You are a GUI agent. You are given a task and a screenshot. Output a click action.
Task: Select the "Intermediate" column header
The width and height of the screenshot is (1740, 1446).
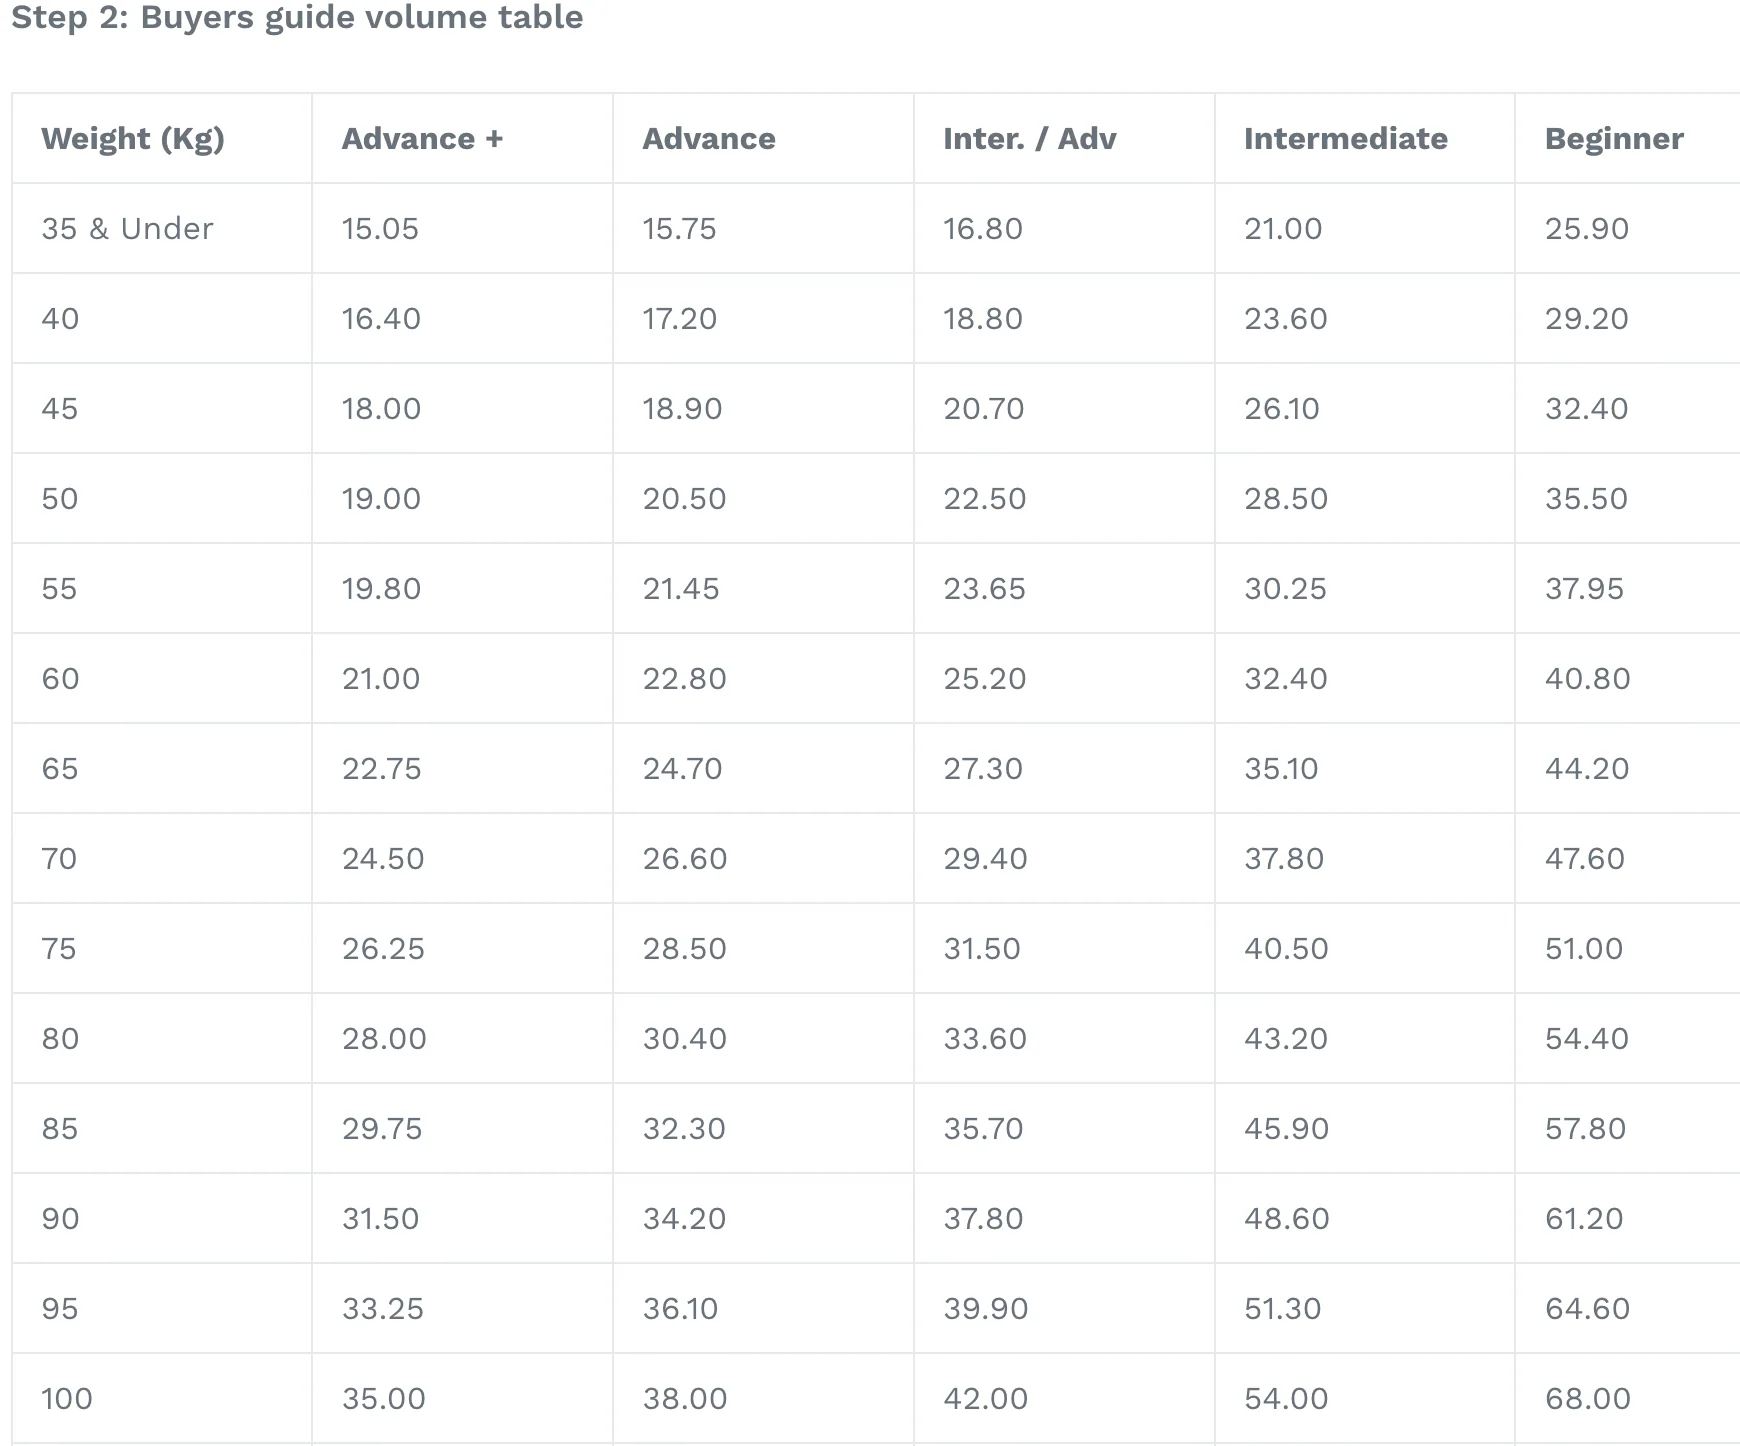pos(1345,139)
